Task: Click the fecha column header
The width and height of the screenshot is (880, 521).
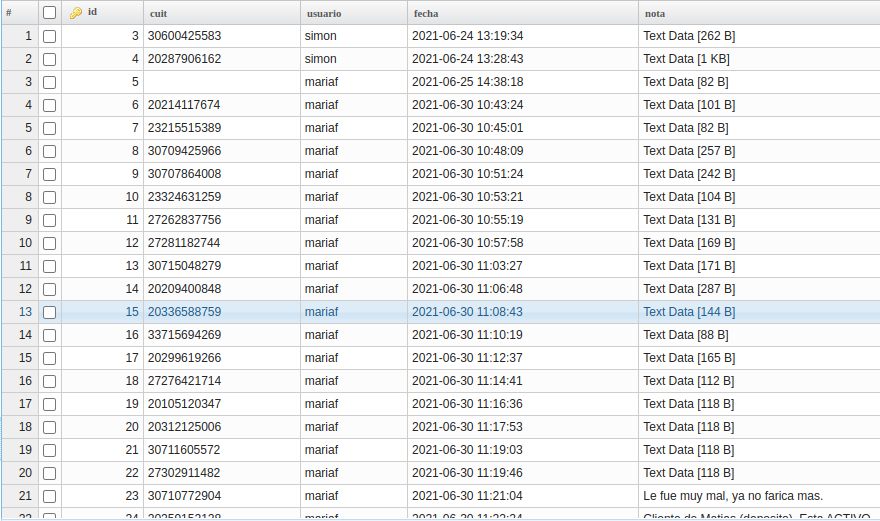Action: pyautogui.click(x=425, y=13)
